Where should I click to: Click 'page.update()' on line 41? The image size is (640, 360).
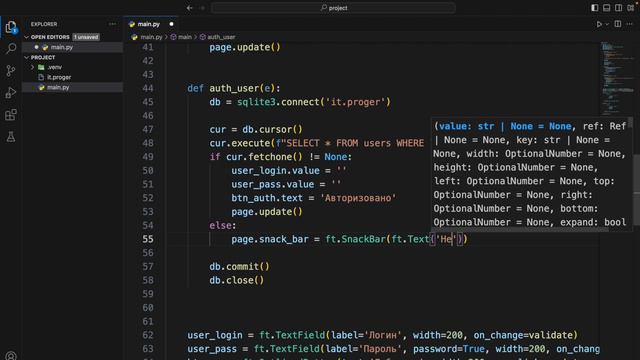245,47
